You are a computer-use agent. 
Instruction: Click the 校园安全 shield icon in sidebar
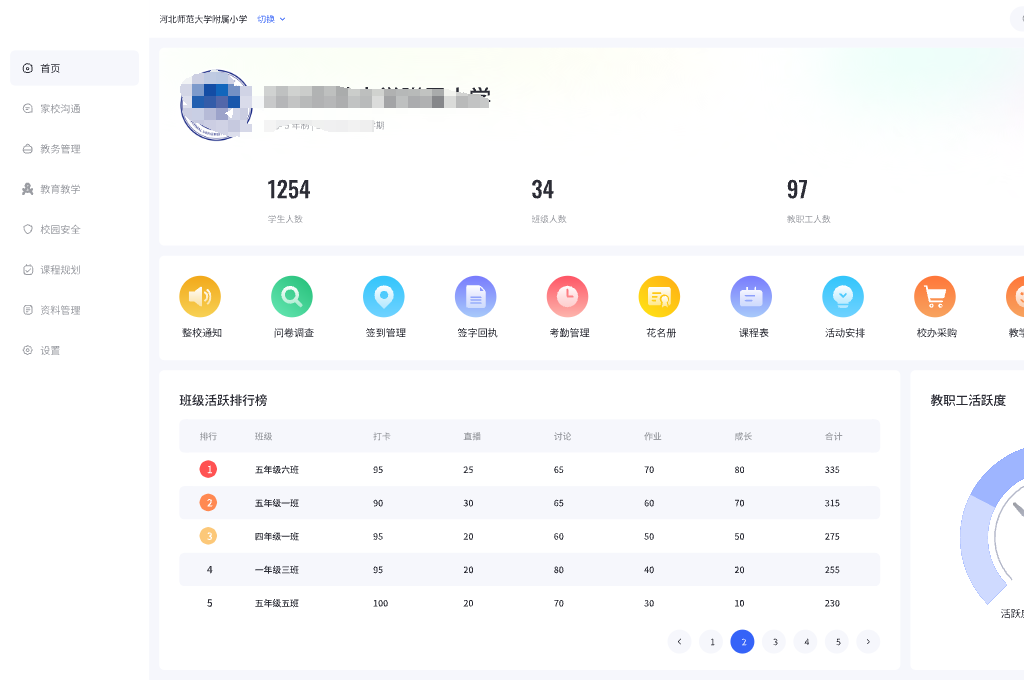28,229
